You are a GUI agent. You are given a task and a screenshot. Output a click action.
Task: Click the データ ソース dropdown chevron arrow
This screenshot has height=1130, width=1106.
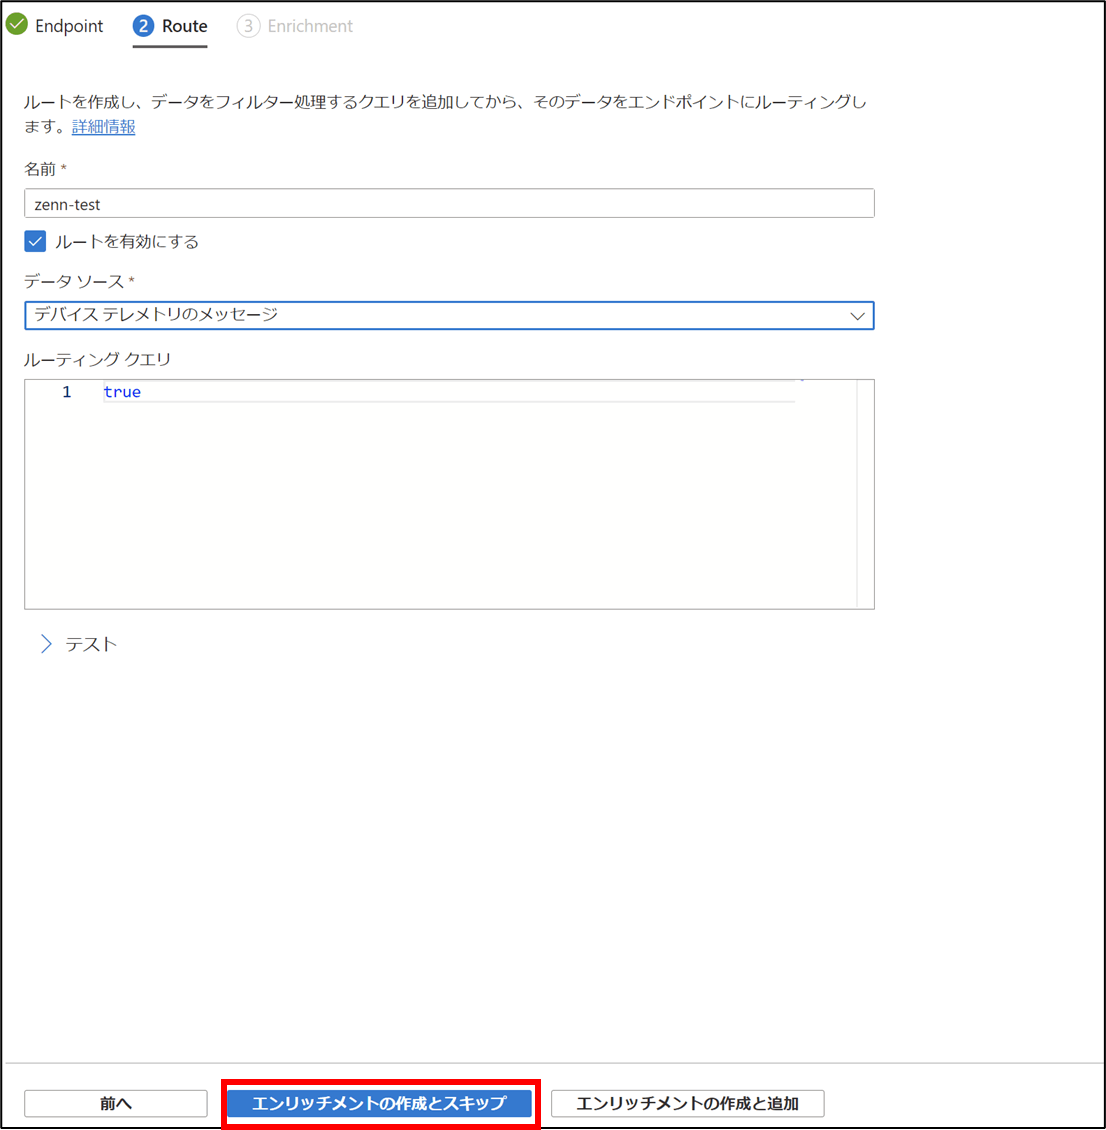pyautogui.click(x=857, y=316)
